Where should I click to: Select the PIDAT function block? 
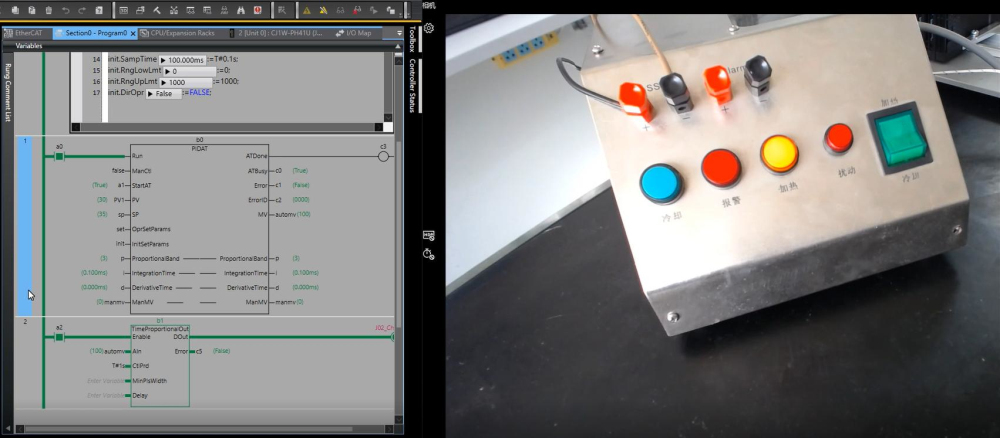pos(199,230)
